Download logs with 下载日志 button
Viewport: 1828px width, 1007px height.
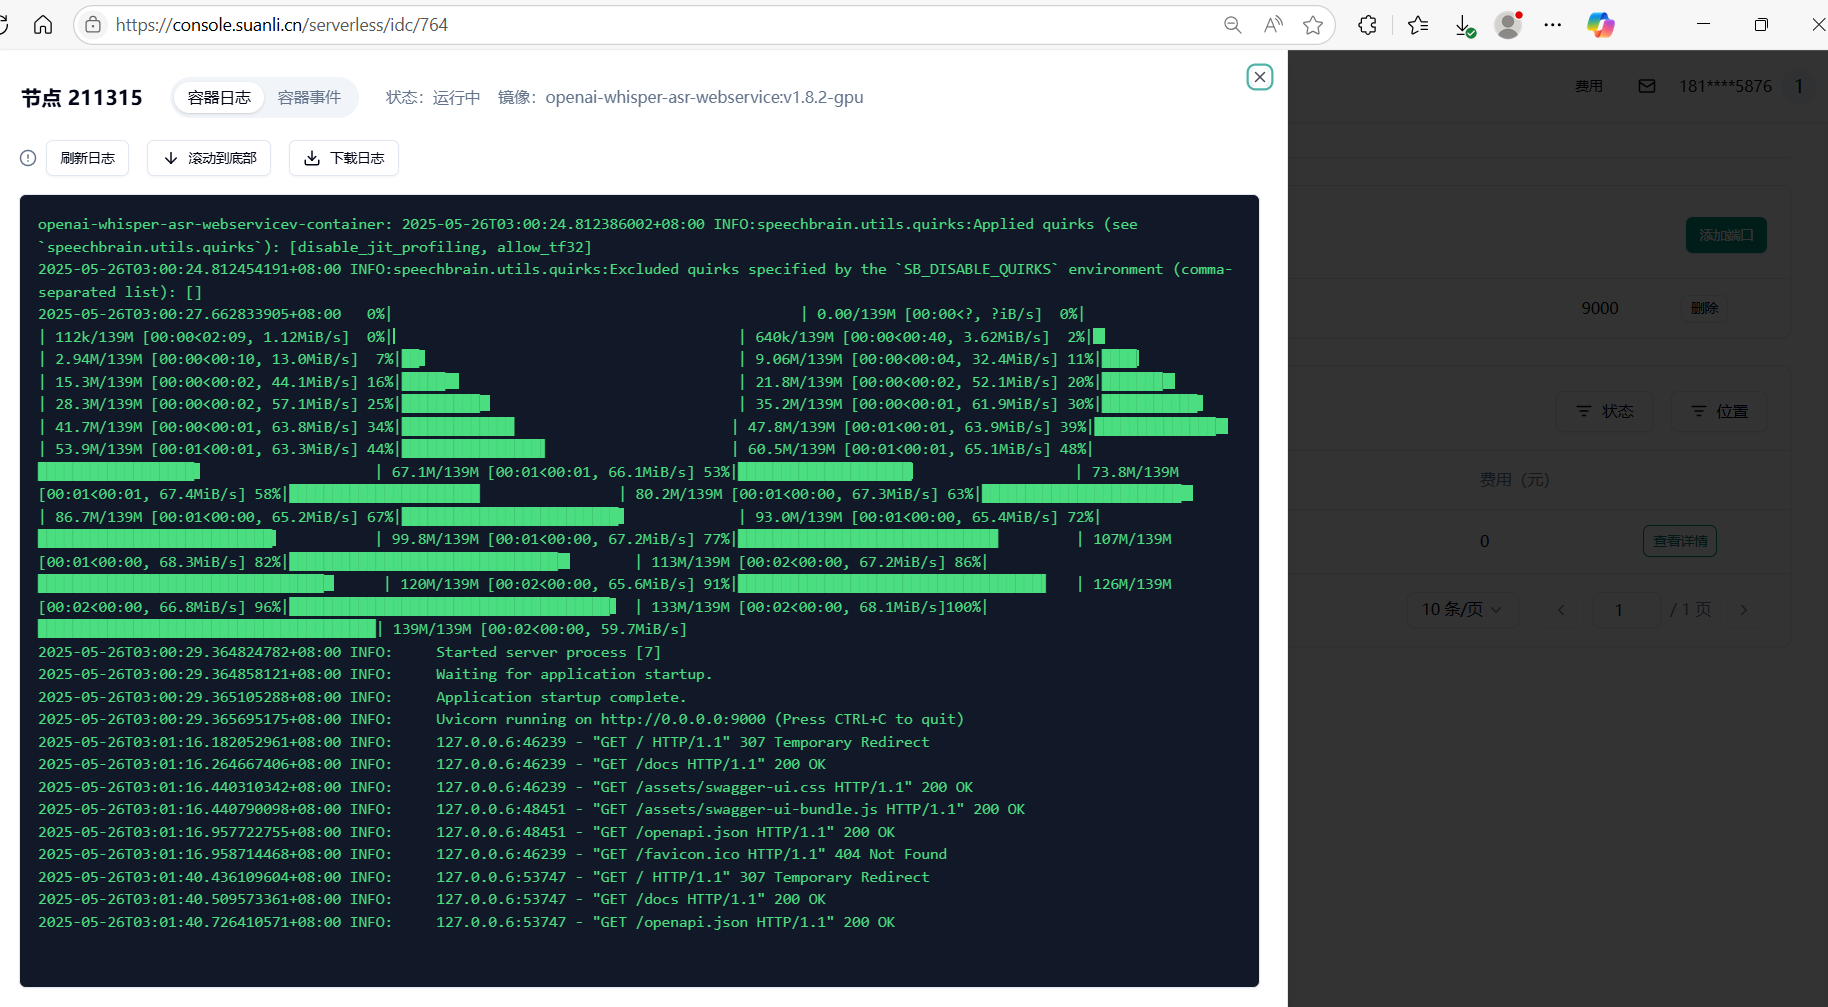click(x=344, y=158)
